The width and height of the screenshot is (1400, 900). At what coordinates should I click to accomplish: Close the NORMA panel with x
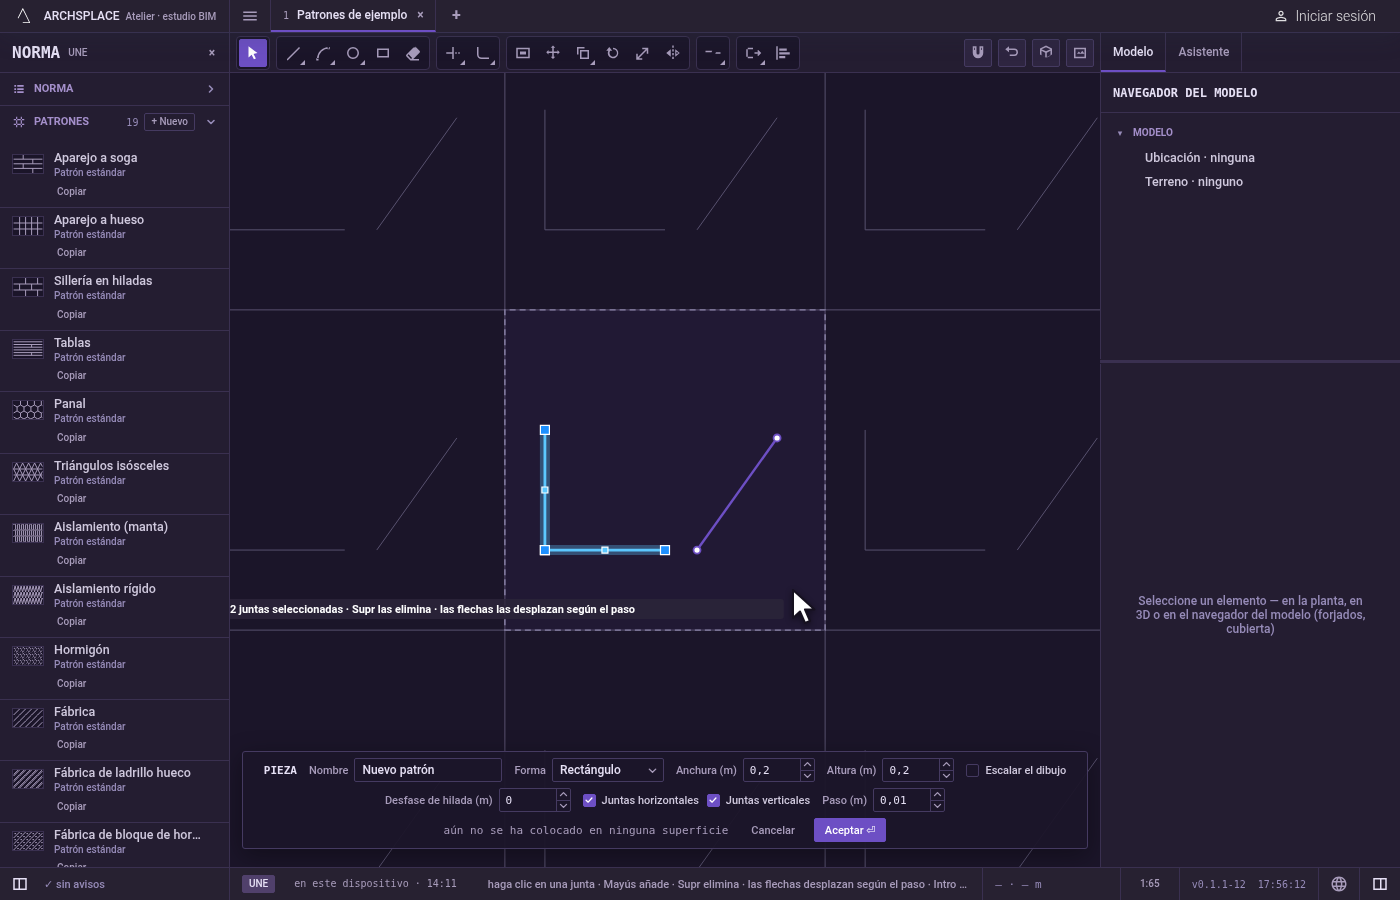point(212,53)
